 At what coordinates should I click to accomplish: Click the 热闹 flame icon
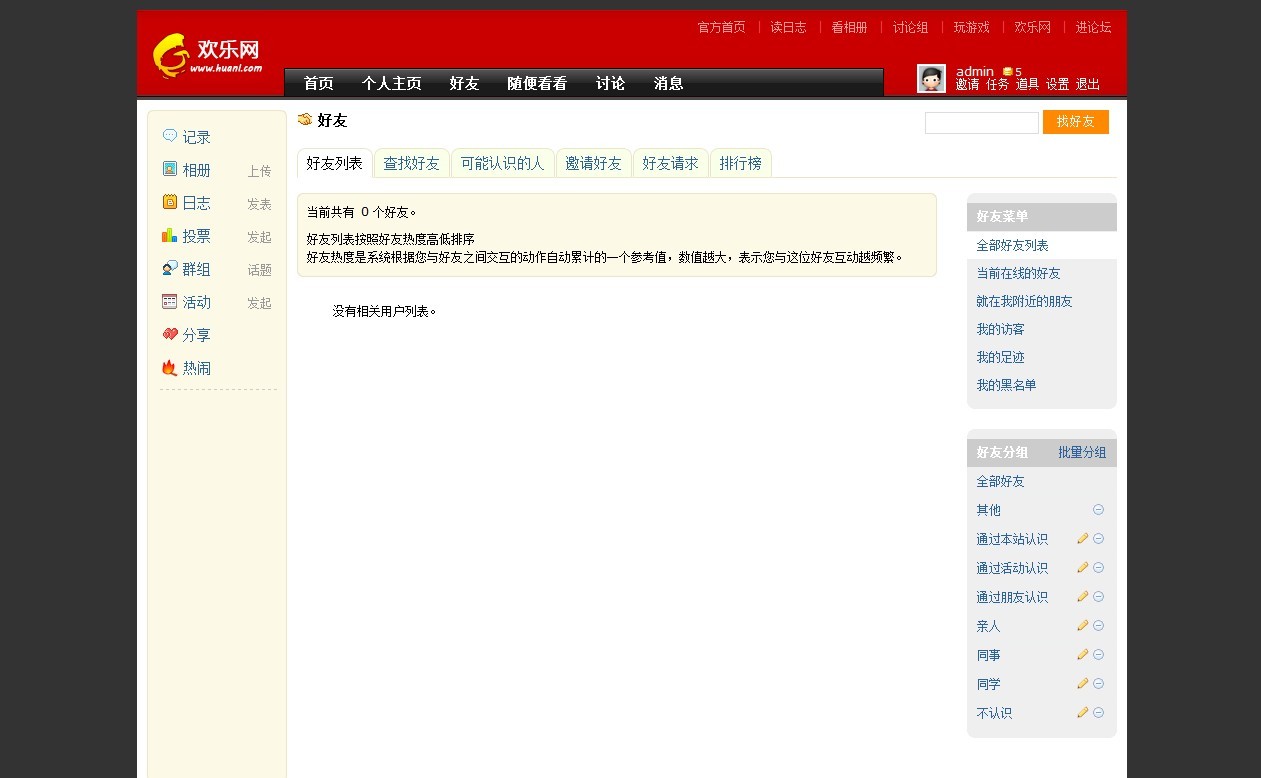pyautogui.click(x=170, y=367)
